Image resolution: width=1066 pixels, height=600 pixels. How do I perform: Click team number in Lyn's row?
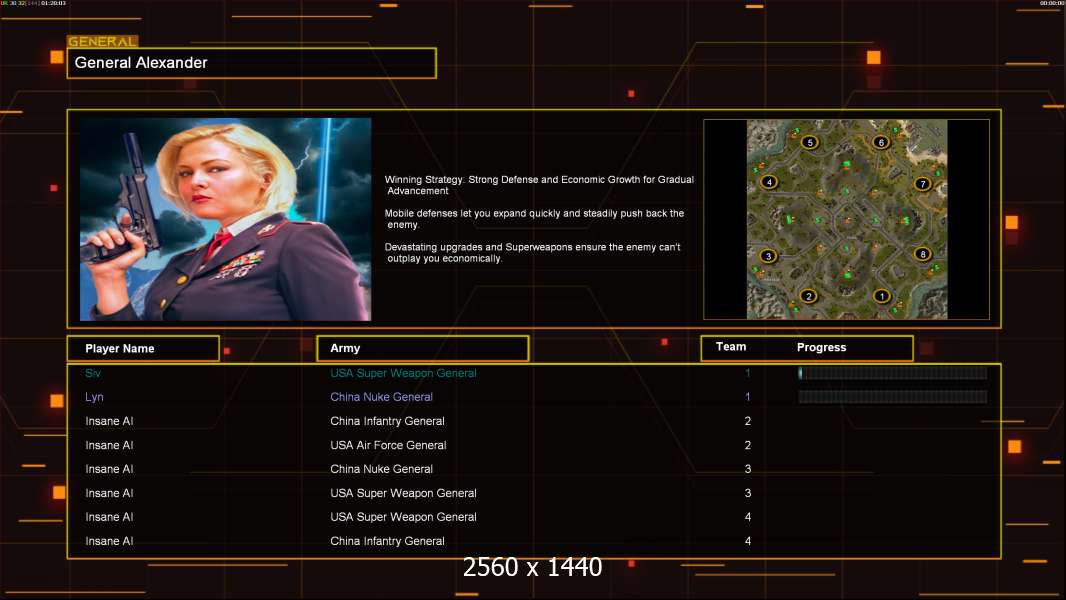coord(748,397)
